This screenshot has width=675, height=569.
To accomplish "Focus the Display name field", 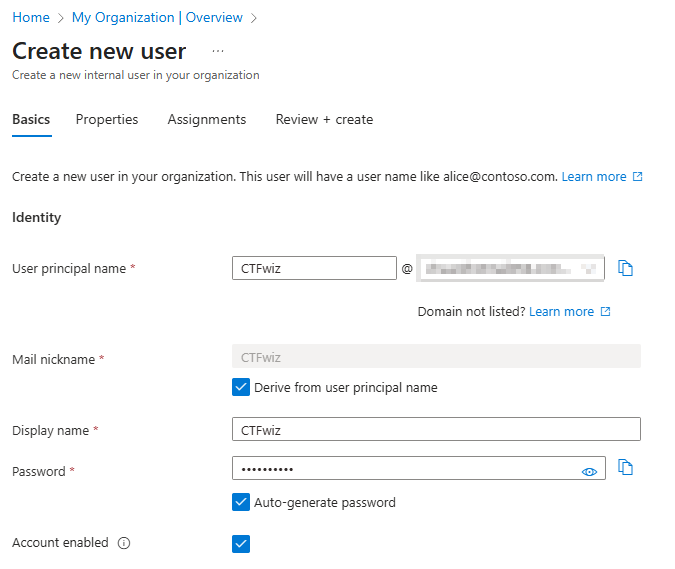I will 436,429.
